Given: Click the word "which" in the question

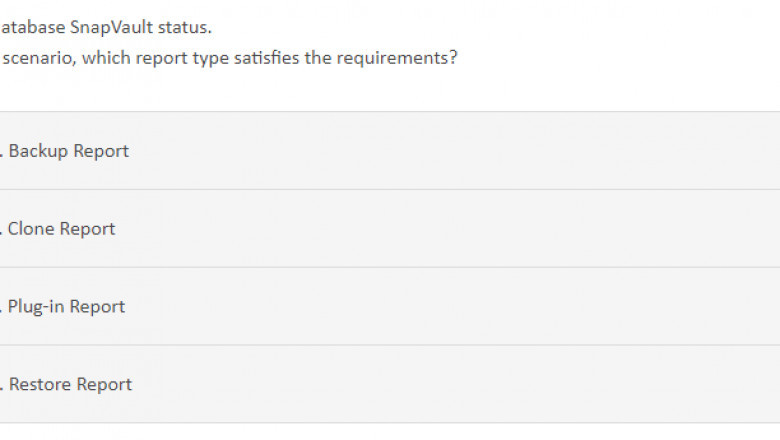Looking at the screenshot, I should (x=105, y=57).
